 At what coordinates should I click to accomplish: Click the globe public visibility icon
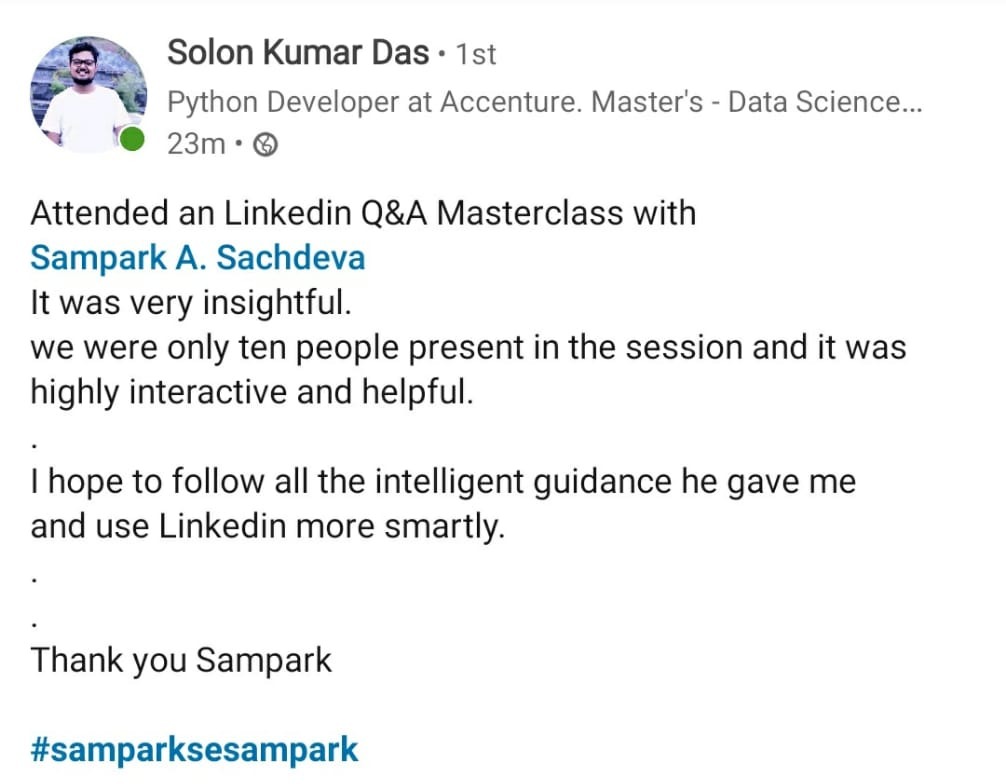point(266,145)
